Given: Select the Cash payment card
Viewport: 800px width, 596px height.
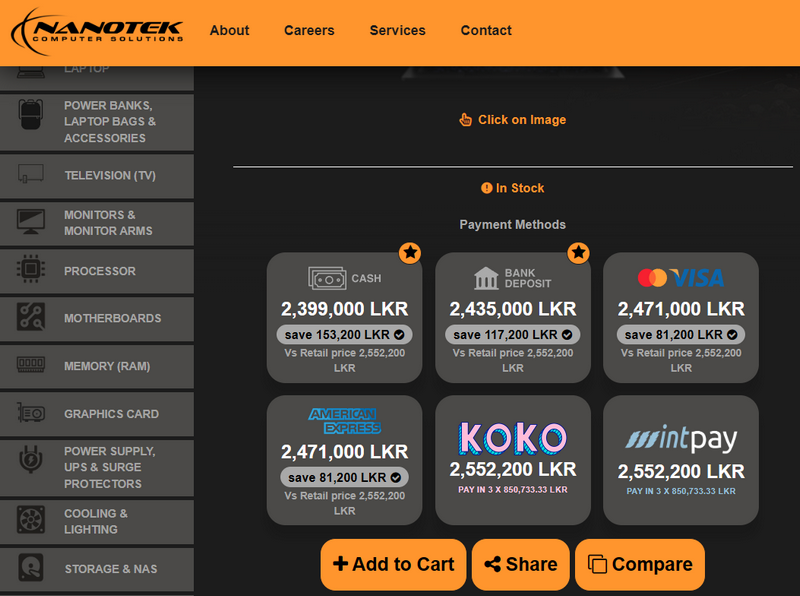Looking at the screenshot, I should point(344,317).
